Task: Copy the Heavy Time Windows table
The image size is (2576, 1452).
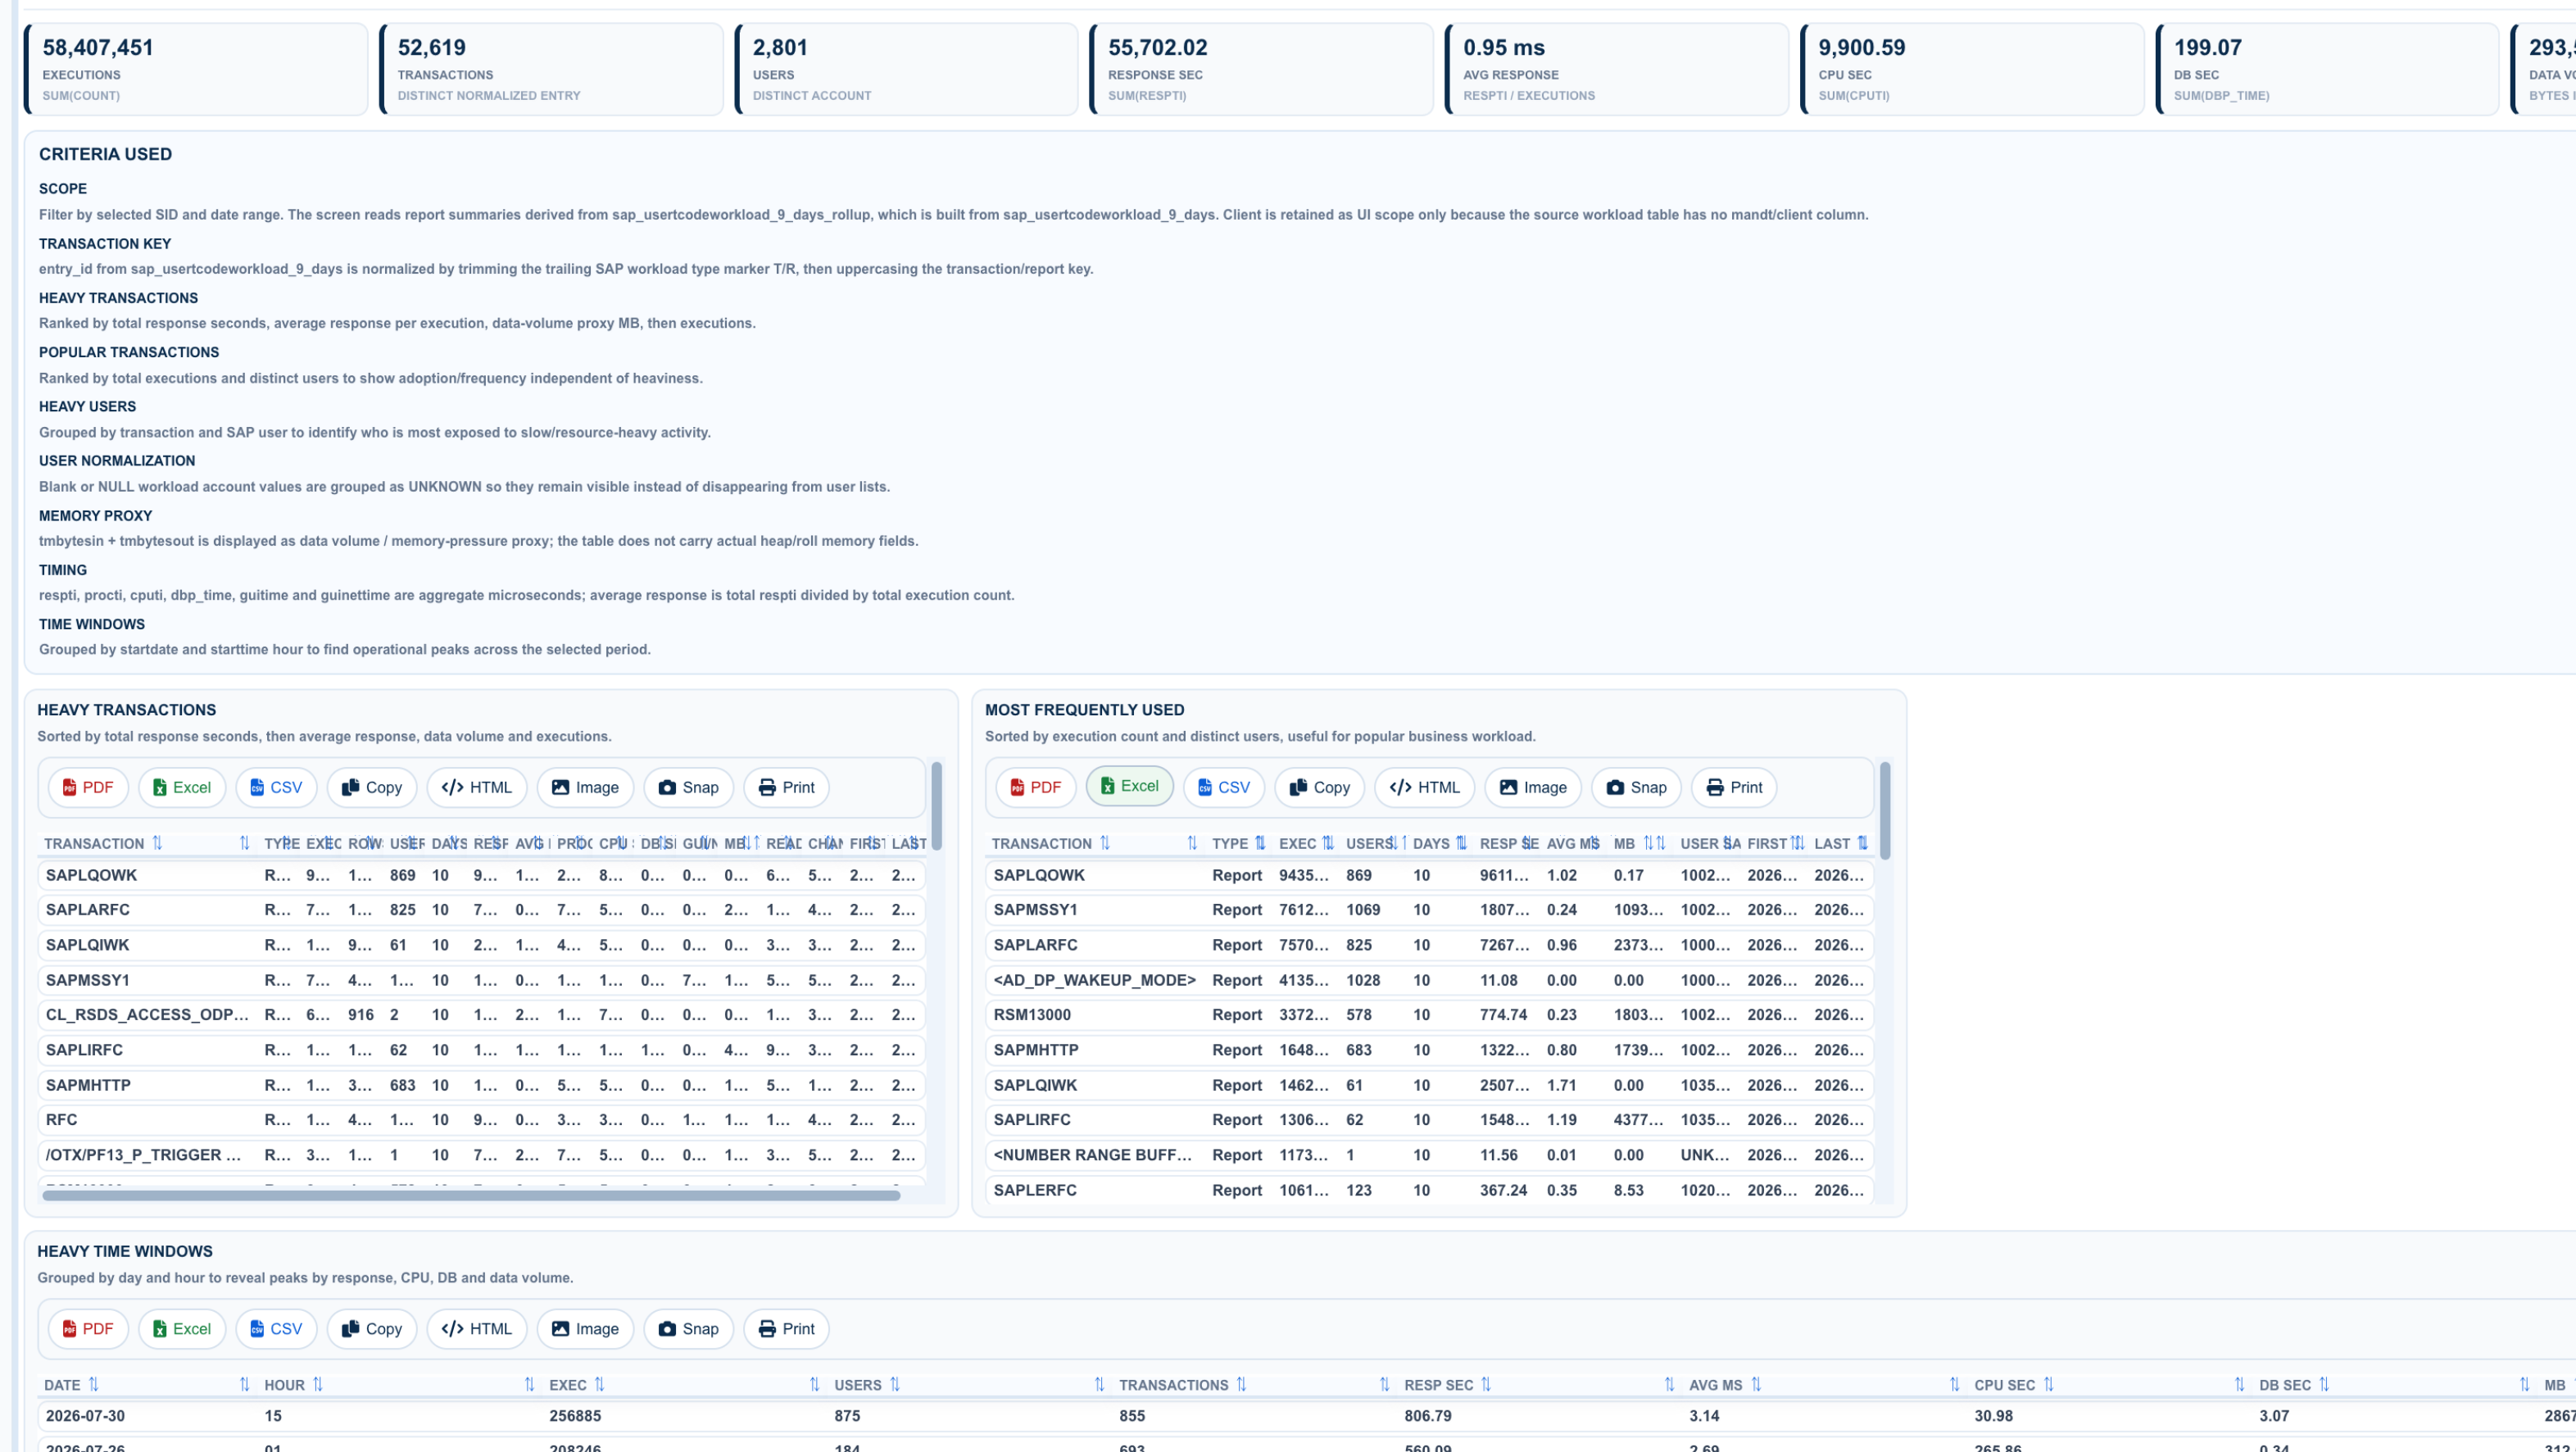Action: click(x=372, y=1328)
